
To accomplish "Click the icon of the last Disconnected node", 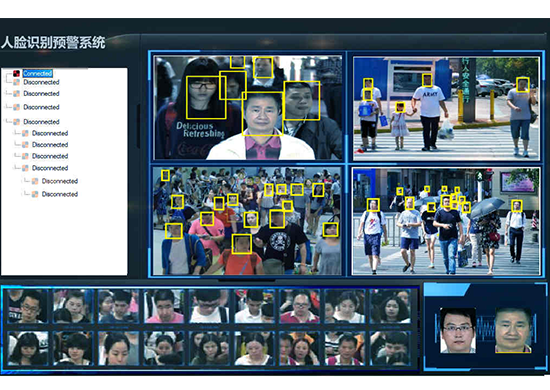I will click(x=35, y=194).
